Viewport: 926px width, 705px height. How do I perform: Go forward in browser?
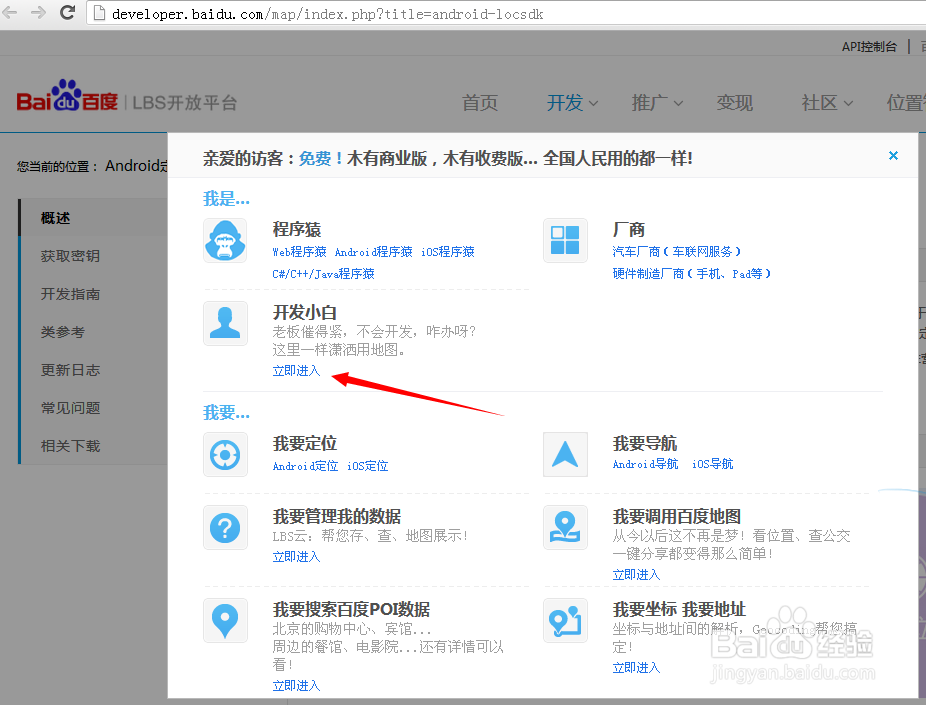(x=38, y=12)
